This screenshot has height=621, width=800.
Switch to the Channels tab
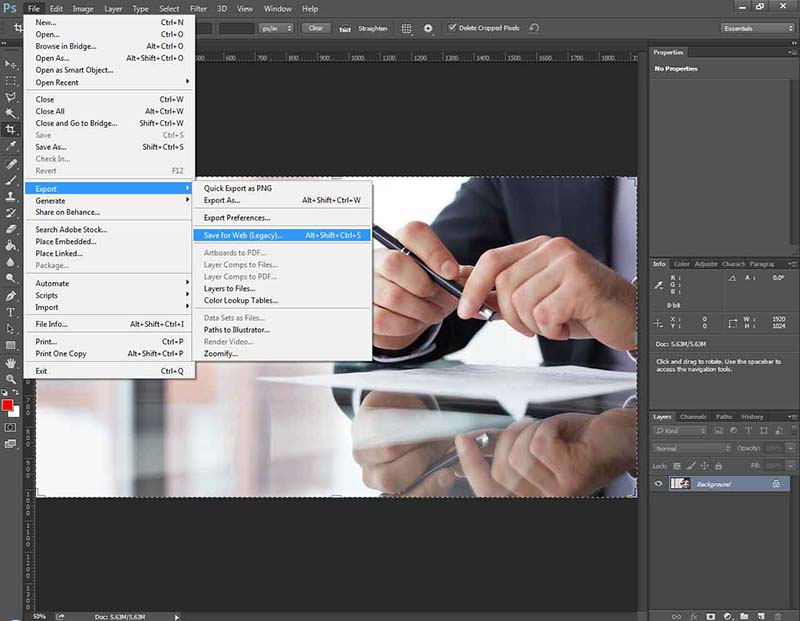click(693, 417)
